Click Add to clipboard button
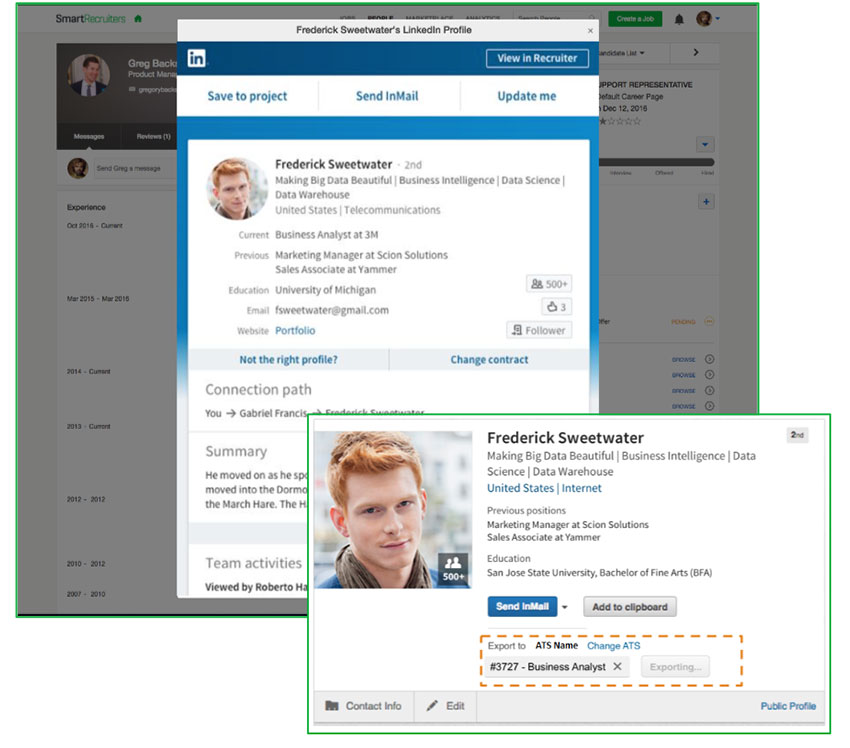The width and height of the screenshot is (850, 748). click(630, 607)
